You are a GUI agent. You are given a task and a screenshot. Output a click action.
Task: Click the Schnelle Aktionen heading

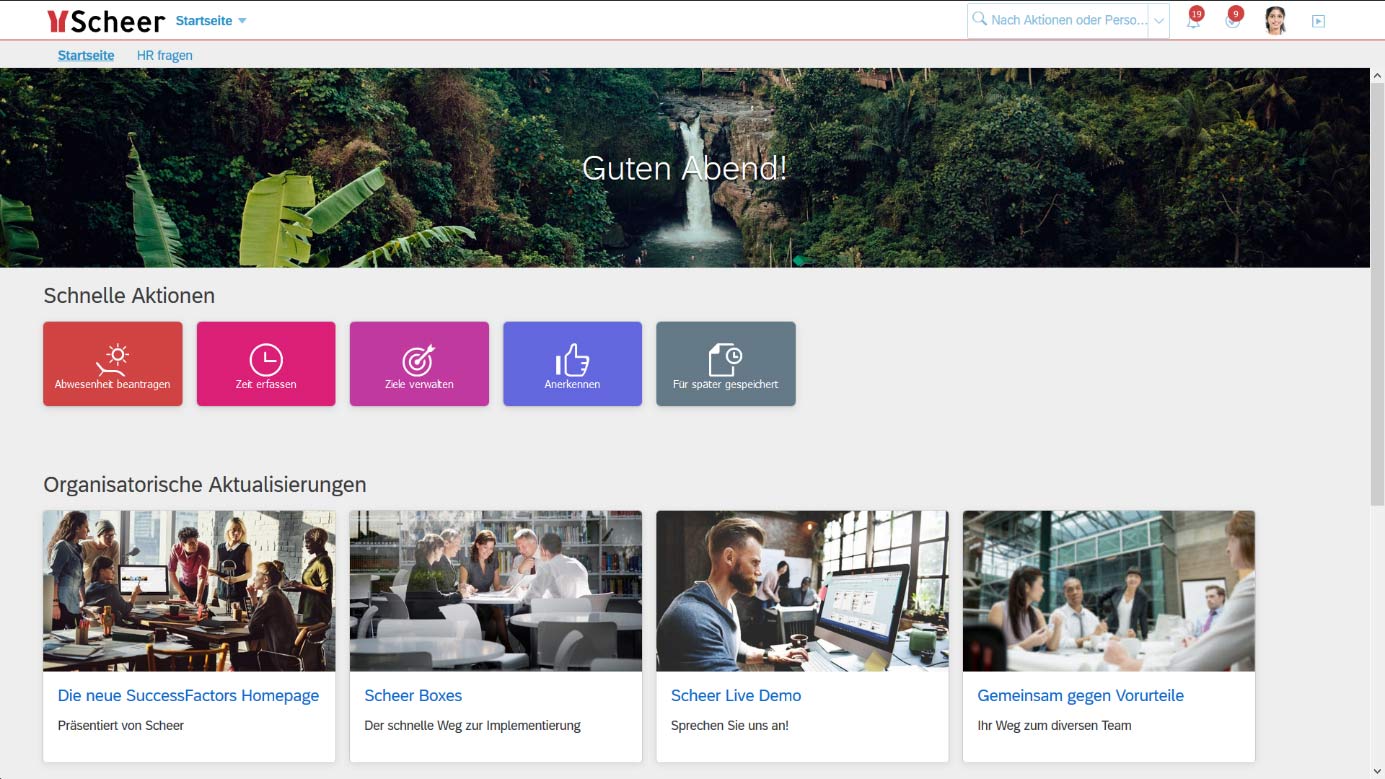pyautogui.click(x=129, y=295)
